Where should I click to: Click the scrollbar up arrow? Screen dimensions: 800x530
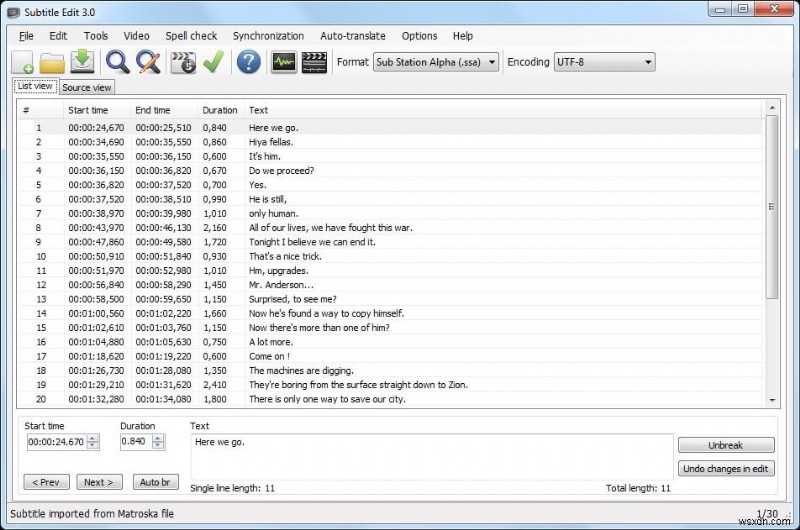[772, 108]
